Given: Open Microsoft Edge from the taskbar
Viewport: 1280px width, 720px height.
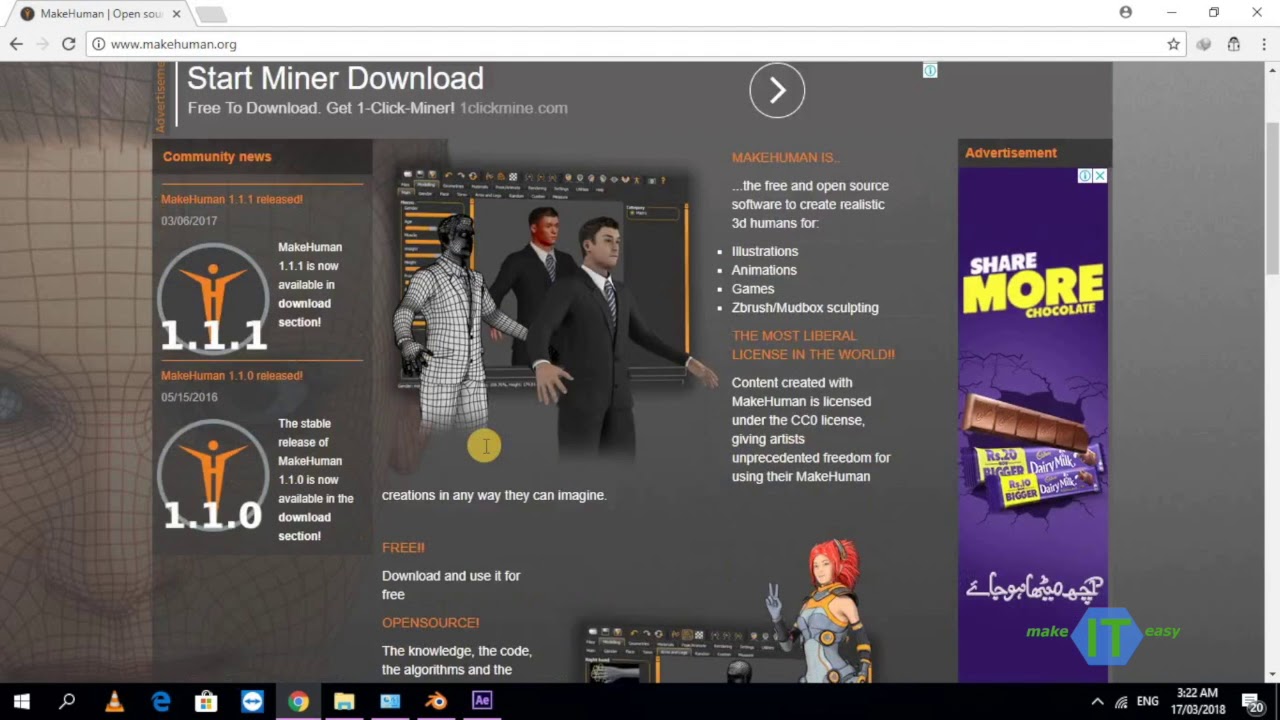Looking at the screenshot, I should 160,701.
